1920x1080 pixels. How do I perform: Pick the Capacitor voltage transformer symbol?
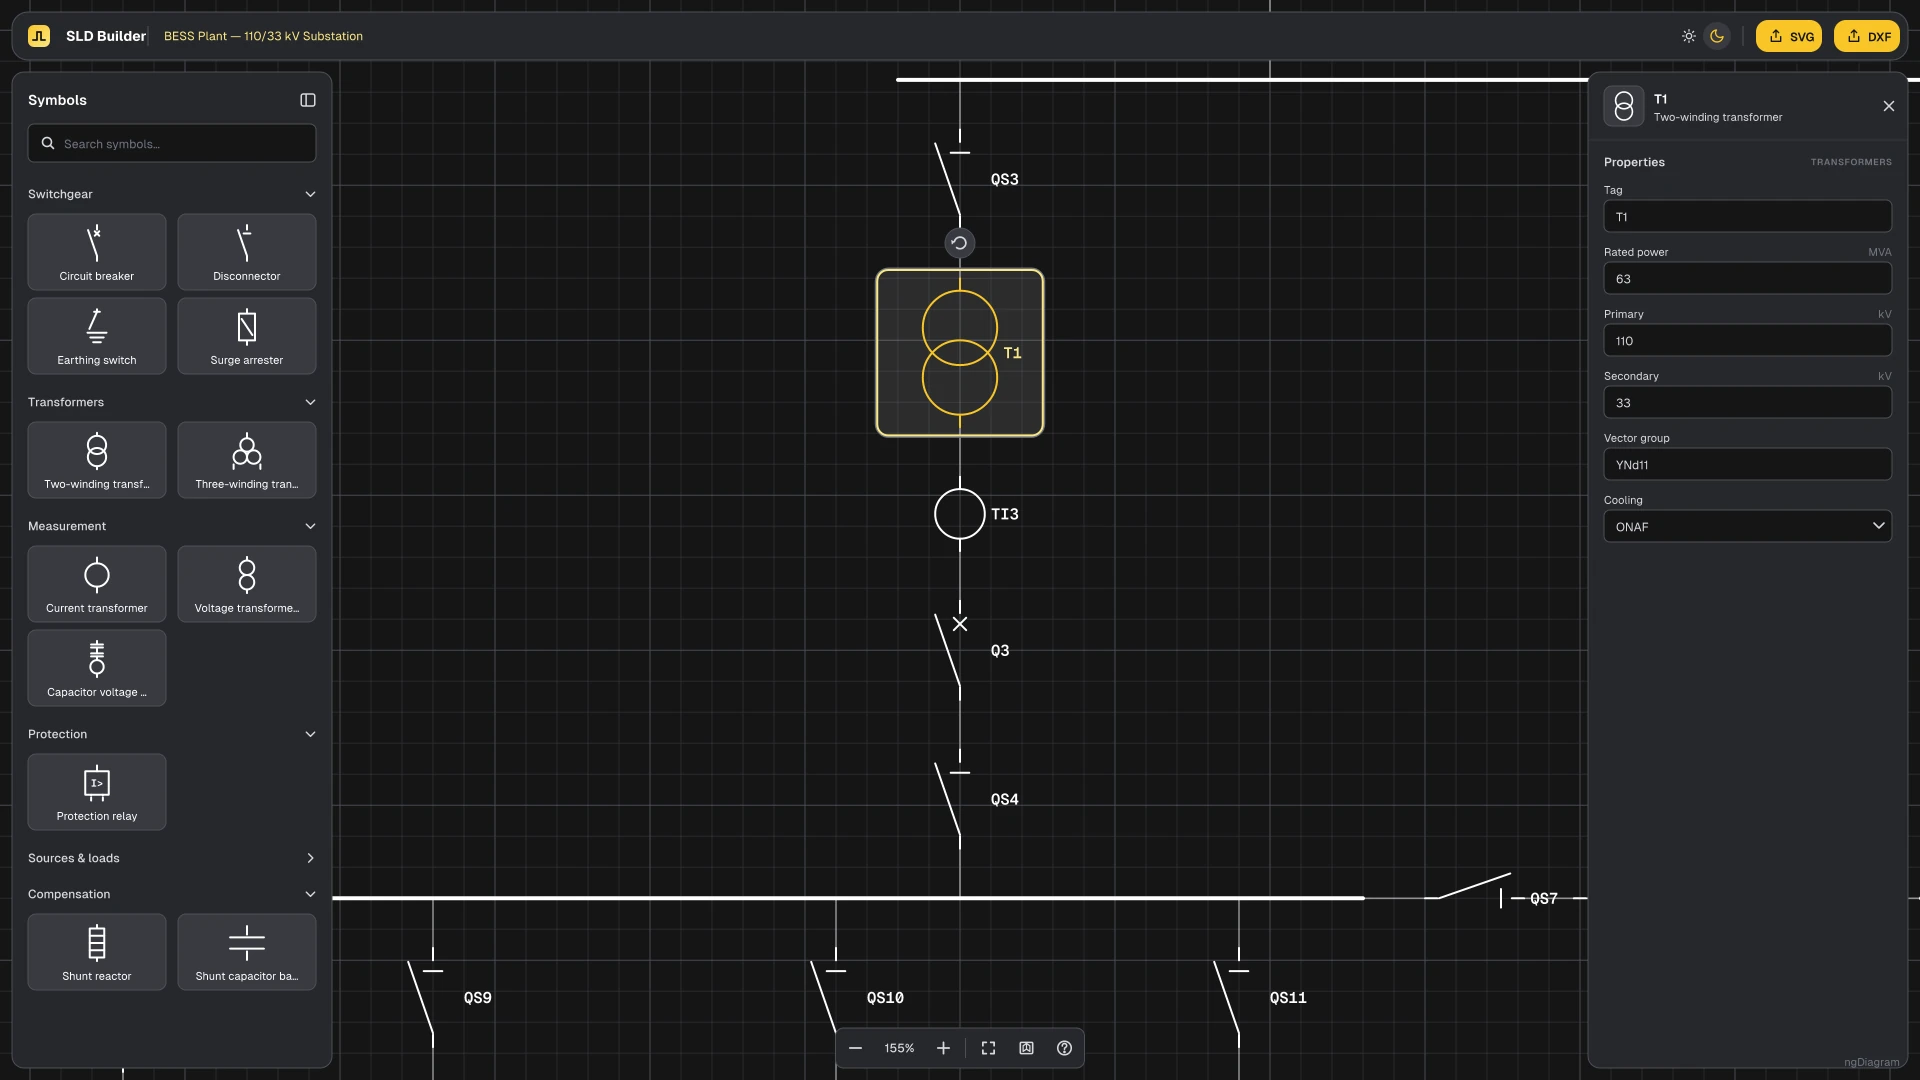(x=97, y=668)
